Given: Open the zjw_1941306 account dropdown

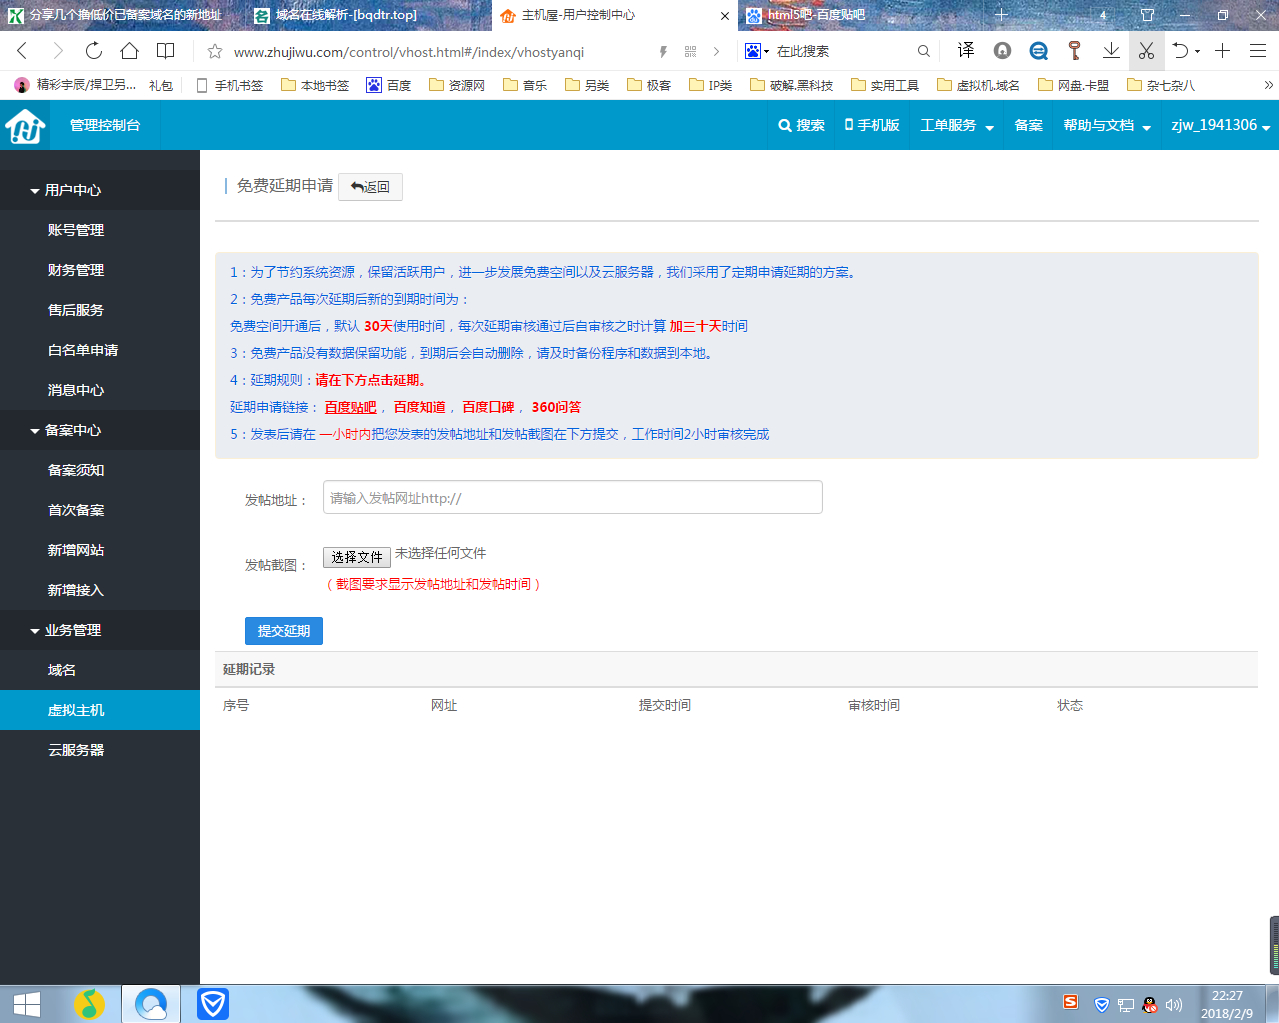Looking at the screenshot, I should click(1221, 125).
